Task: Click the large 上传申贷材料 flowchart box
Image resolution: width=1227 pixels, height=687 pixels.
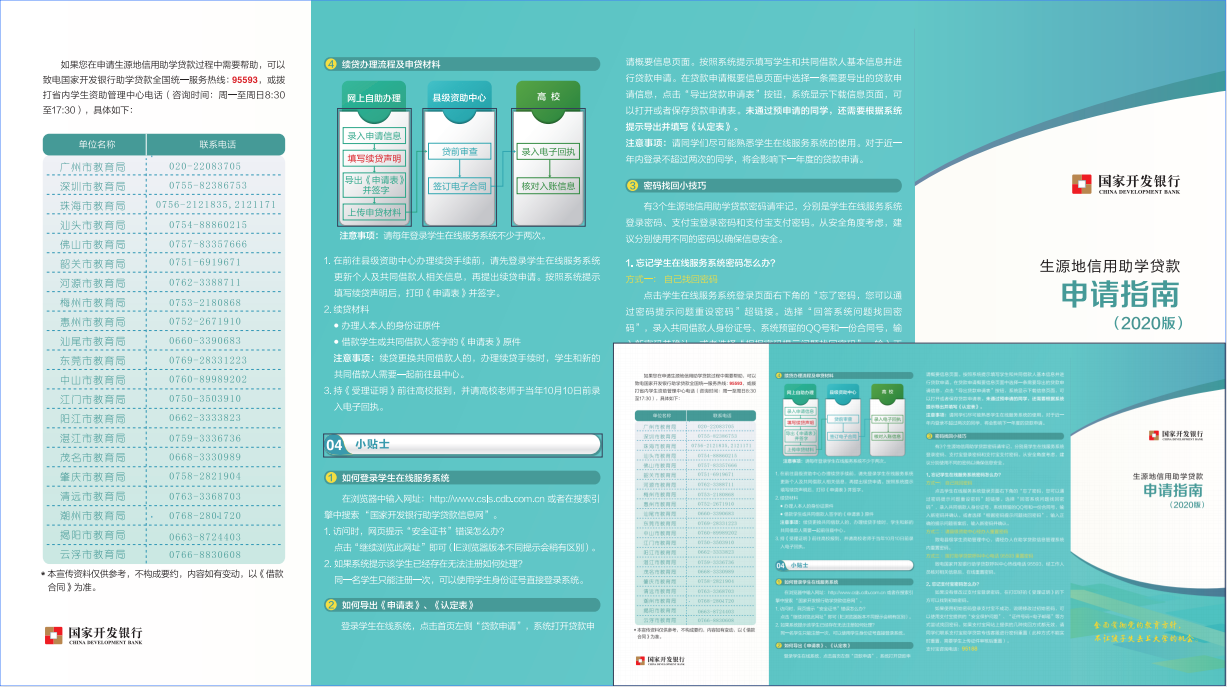Action: click(x=374, y=212)
